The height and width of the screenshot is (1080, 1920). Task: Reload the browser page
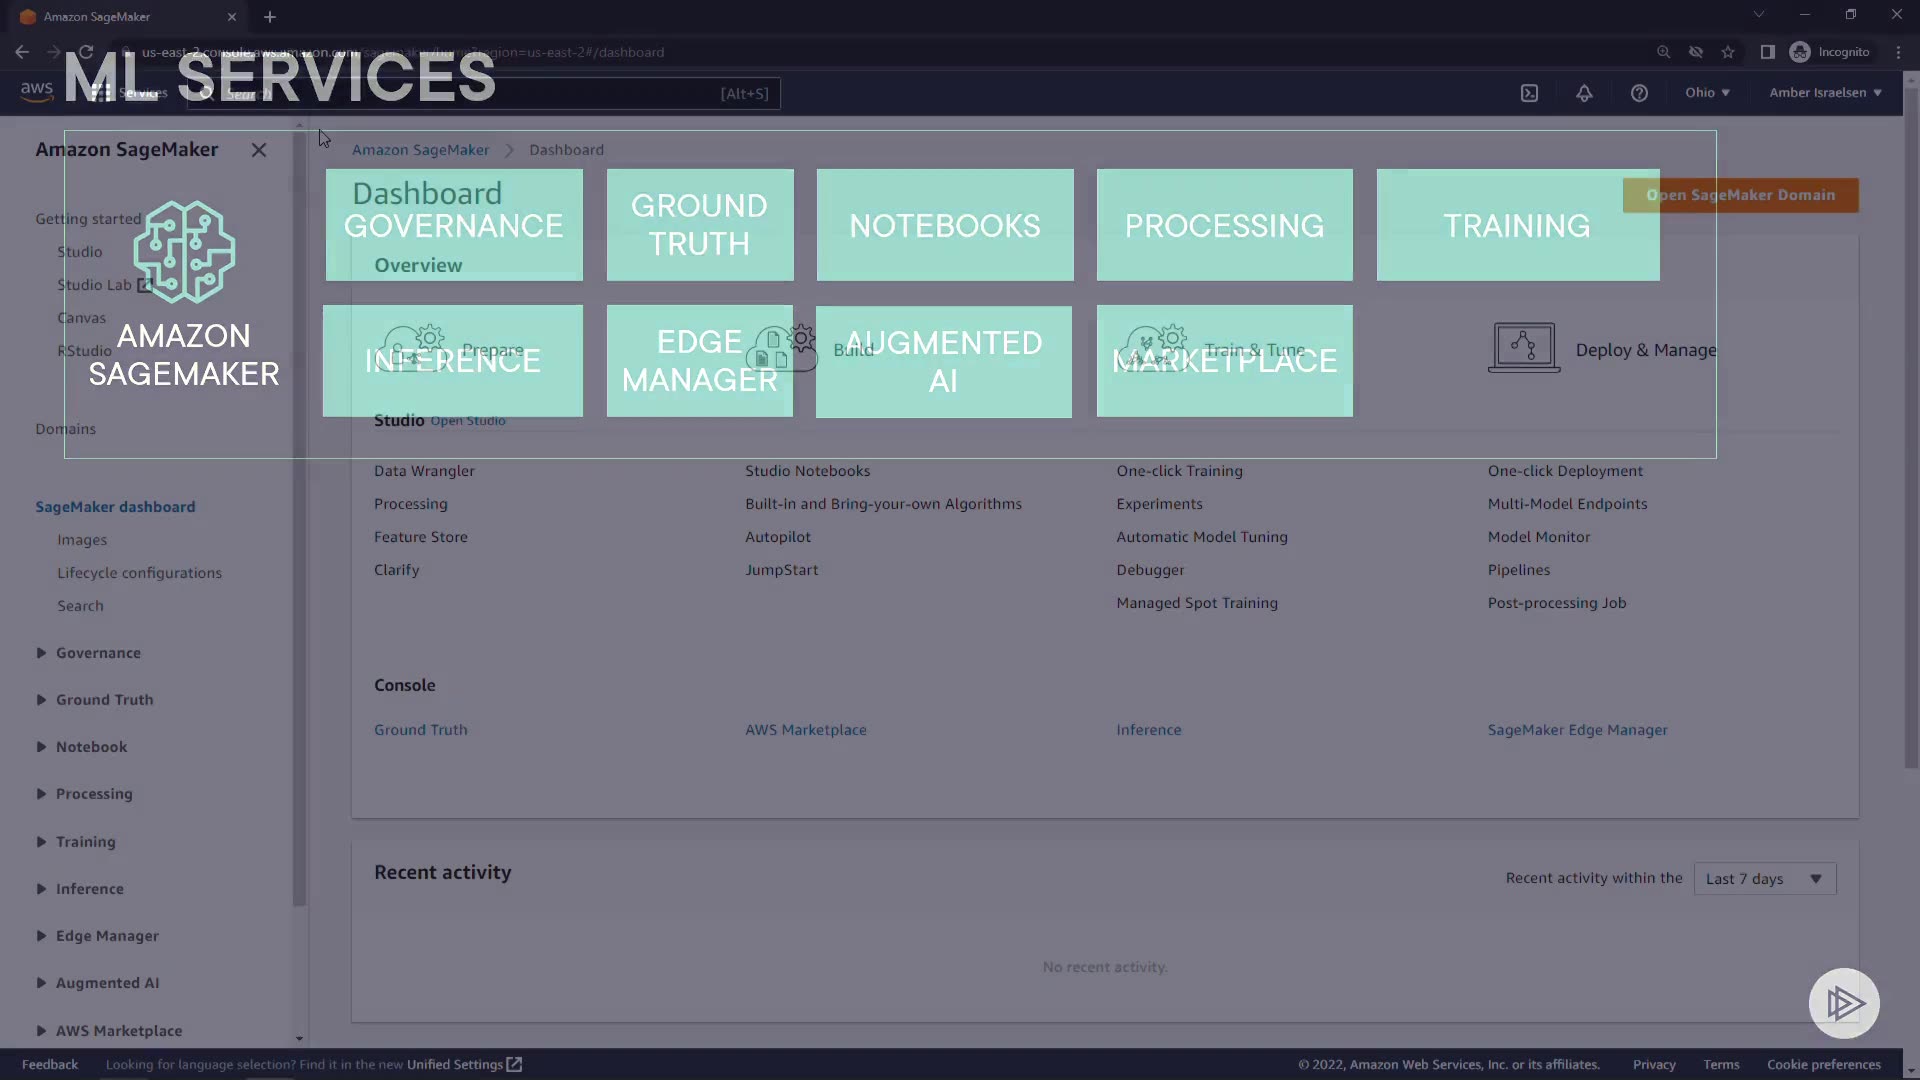[x=86, y=52]
